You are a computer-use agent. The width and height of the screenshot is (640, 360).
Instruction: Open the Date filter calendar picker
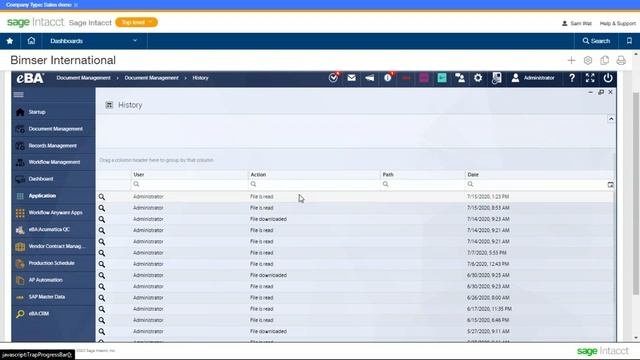(611, 185)
